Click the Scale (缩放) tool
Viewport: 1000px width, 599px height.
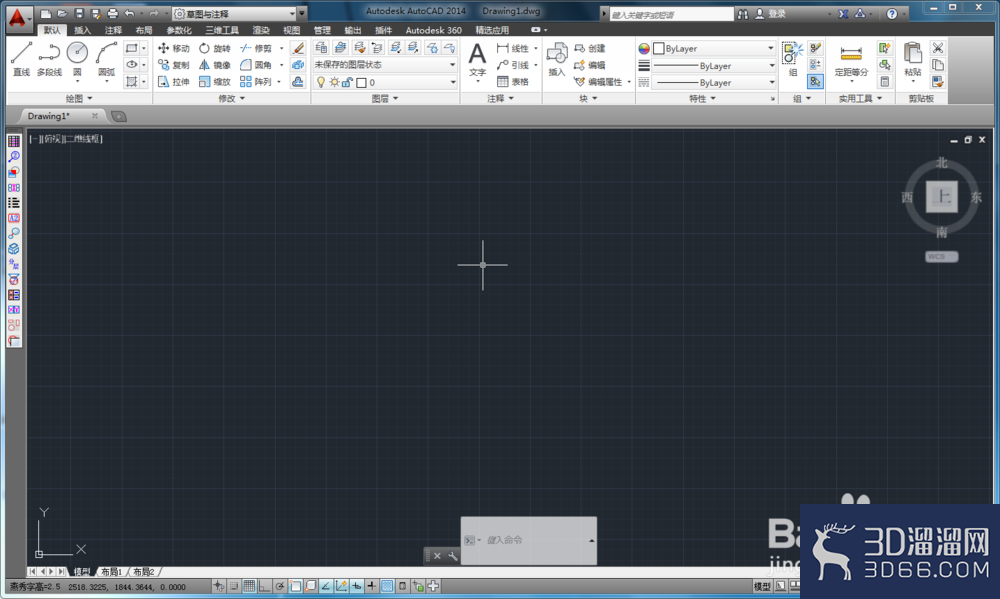coord(214,82)
